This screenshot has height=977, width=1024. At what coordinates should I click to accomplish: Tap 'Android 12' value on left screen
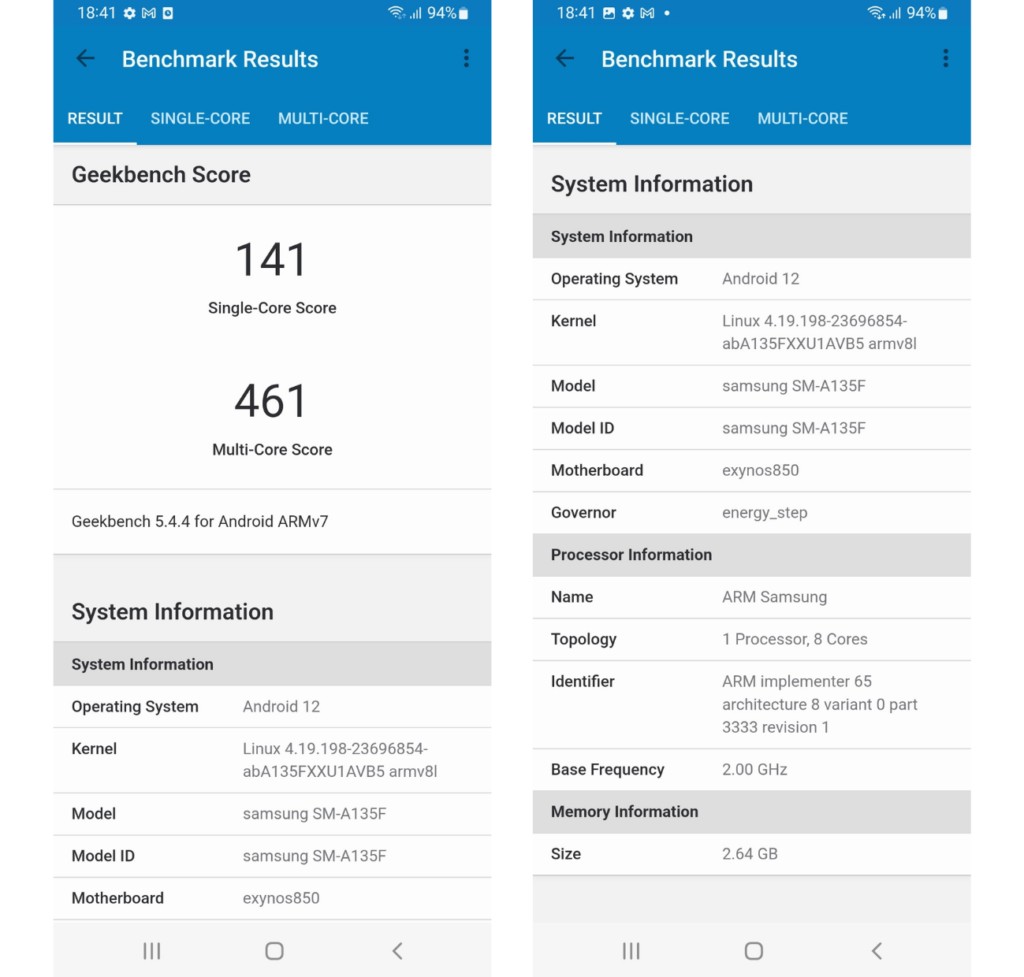coord(281,707)
